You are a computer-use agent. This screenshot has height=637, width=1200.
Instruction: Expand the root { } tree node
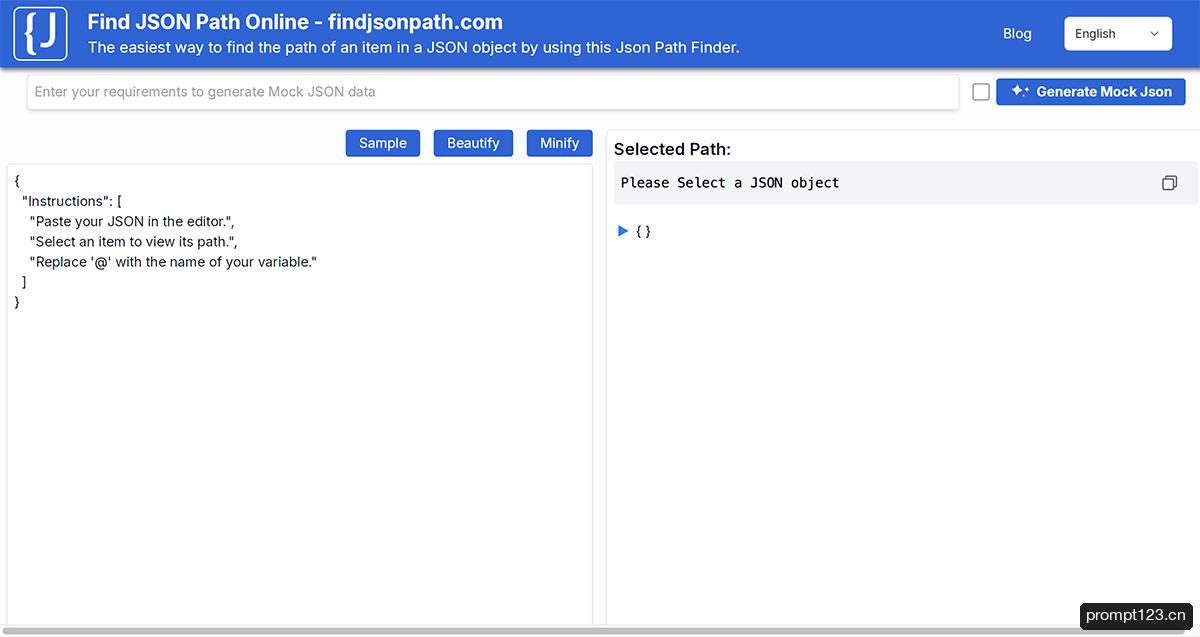coord(623,231)
